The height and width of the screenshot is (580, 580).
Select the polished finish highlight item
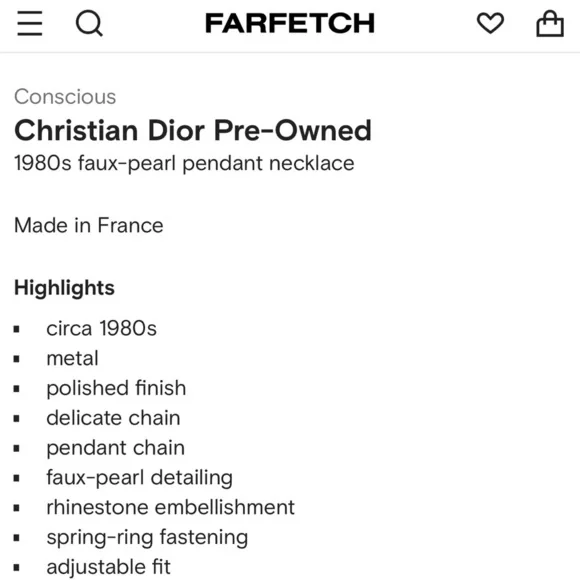tap(116, 388)
